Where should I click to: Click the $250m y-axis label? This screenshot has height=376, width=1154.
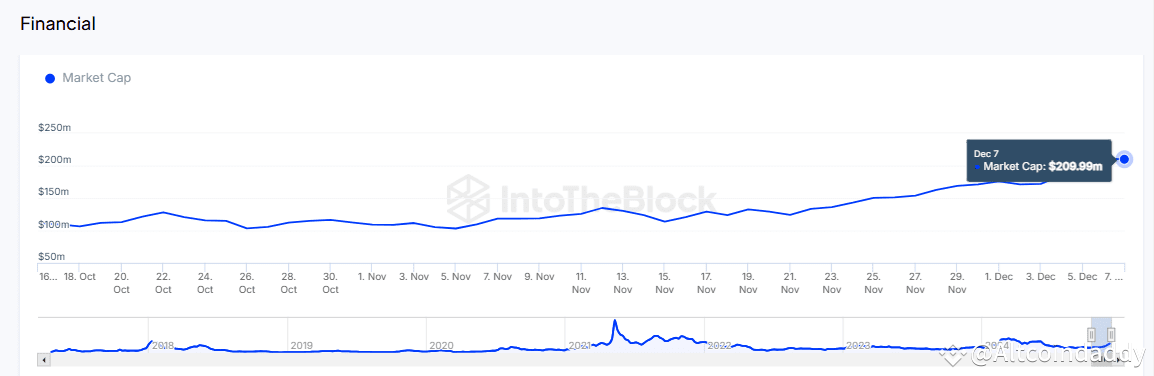pyautogui.click(x=54, y=127)
